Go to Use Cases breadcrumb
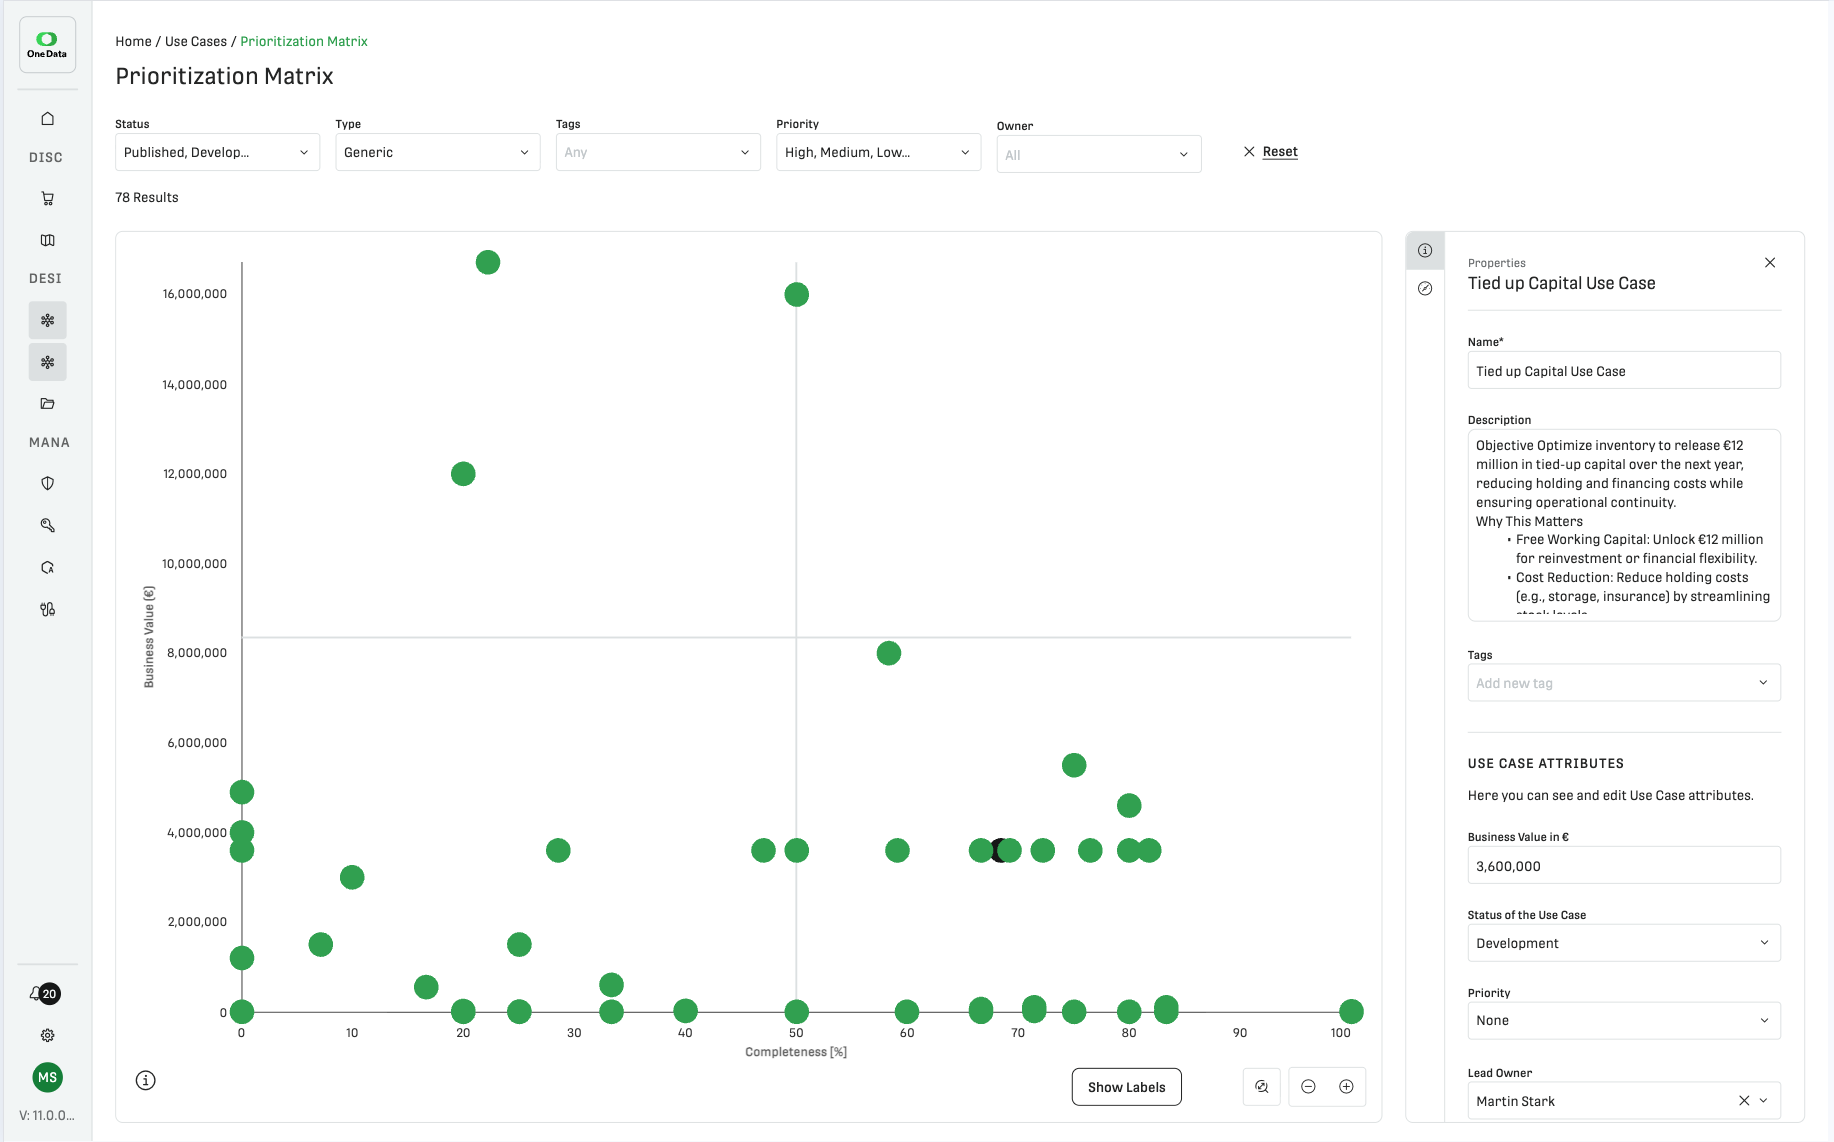1834x1142 pixels. pyautogui.click(x=196, y=42)
